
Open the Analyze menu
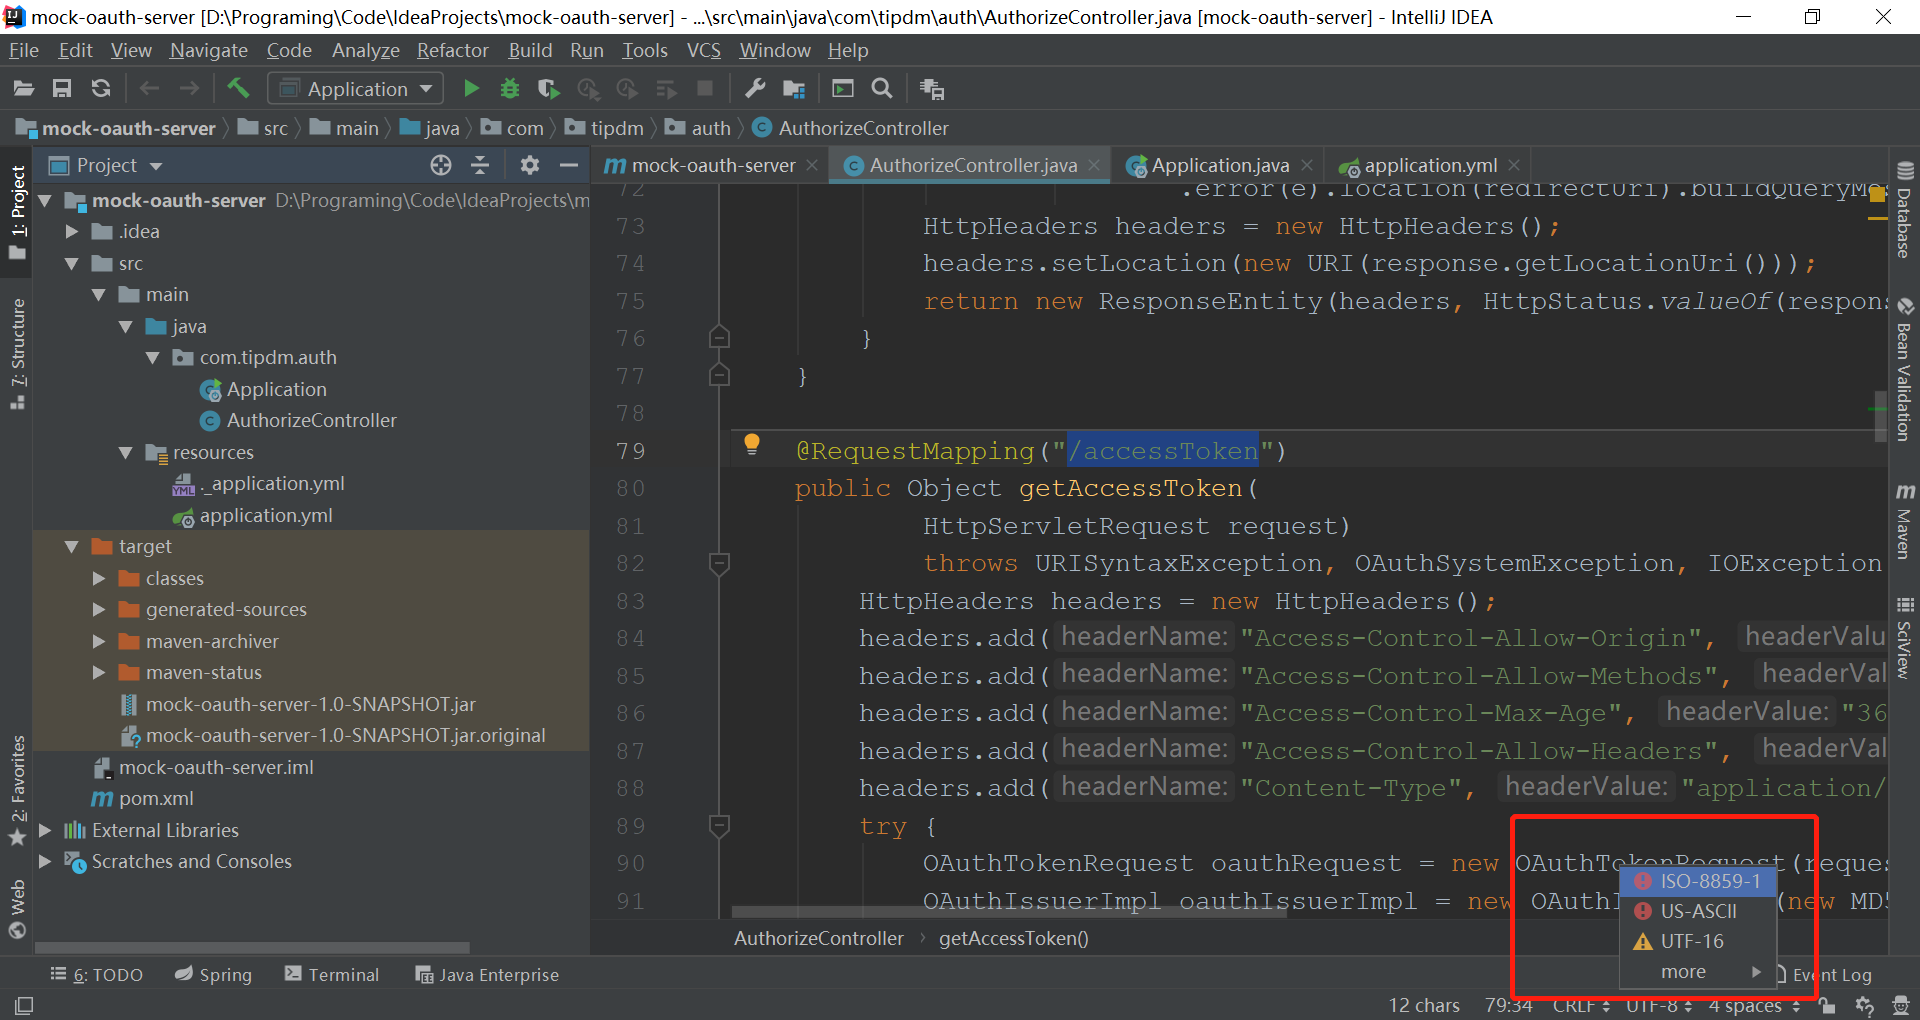(x=366, y=50)
